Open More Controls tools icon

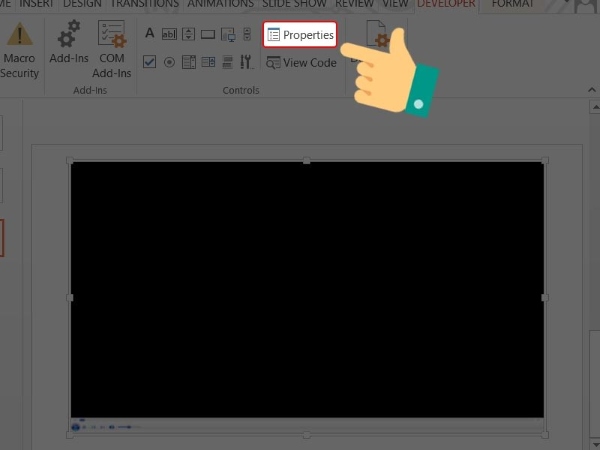click(246, 62)
